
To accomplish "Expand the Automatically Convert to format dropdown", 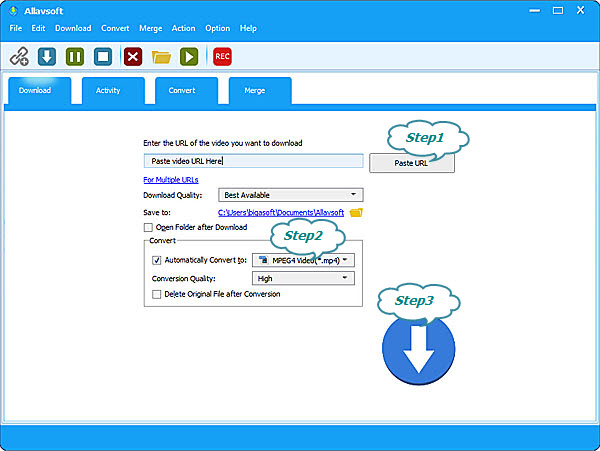I will [303, 261].
